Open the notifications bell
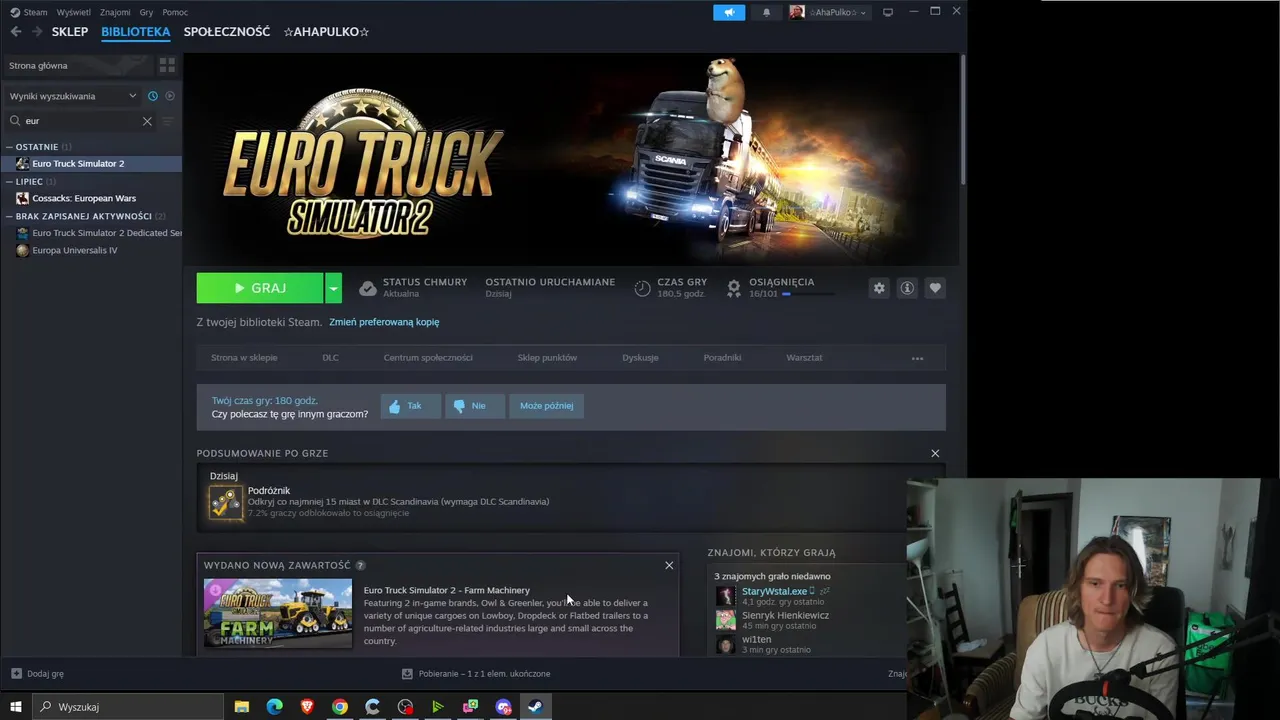This screenshot has width=1280, height=720. coord(767,12)
